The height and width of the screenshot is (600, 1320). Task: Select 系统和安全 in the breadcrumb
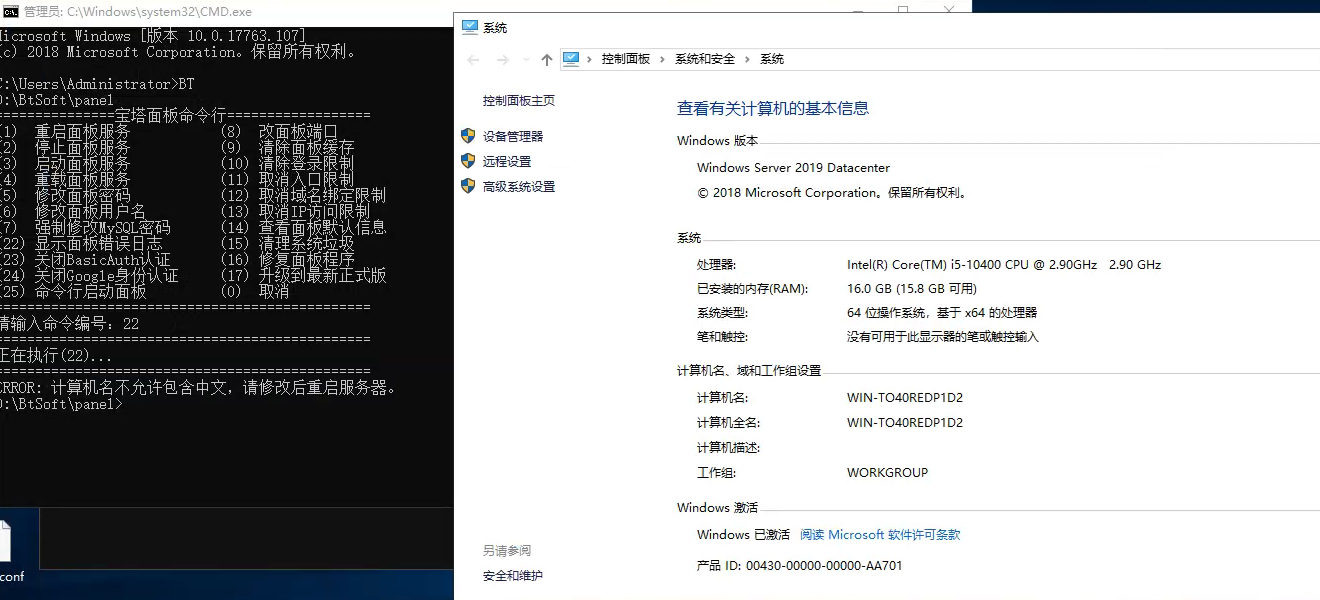[x=705, y=59]
